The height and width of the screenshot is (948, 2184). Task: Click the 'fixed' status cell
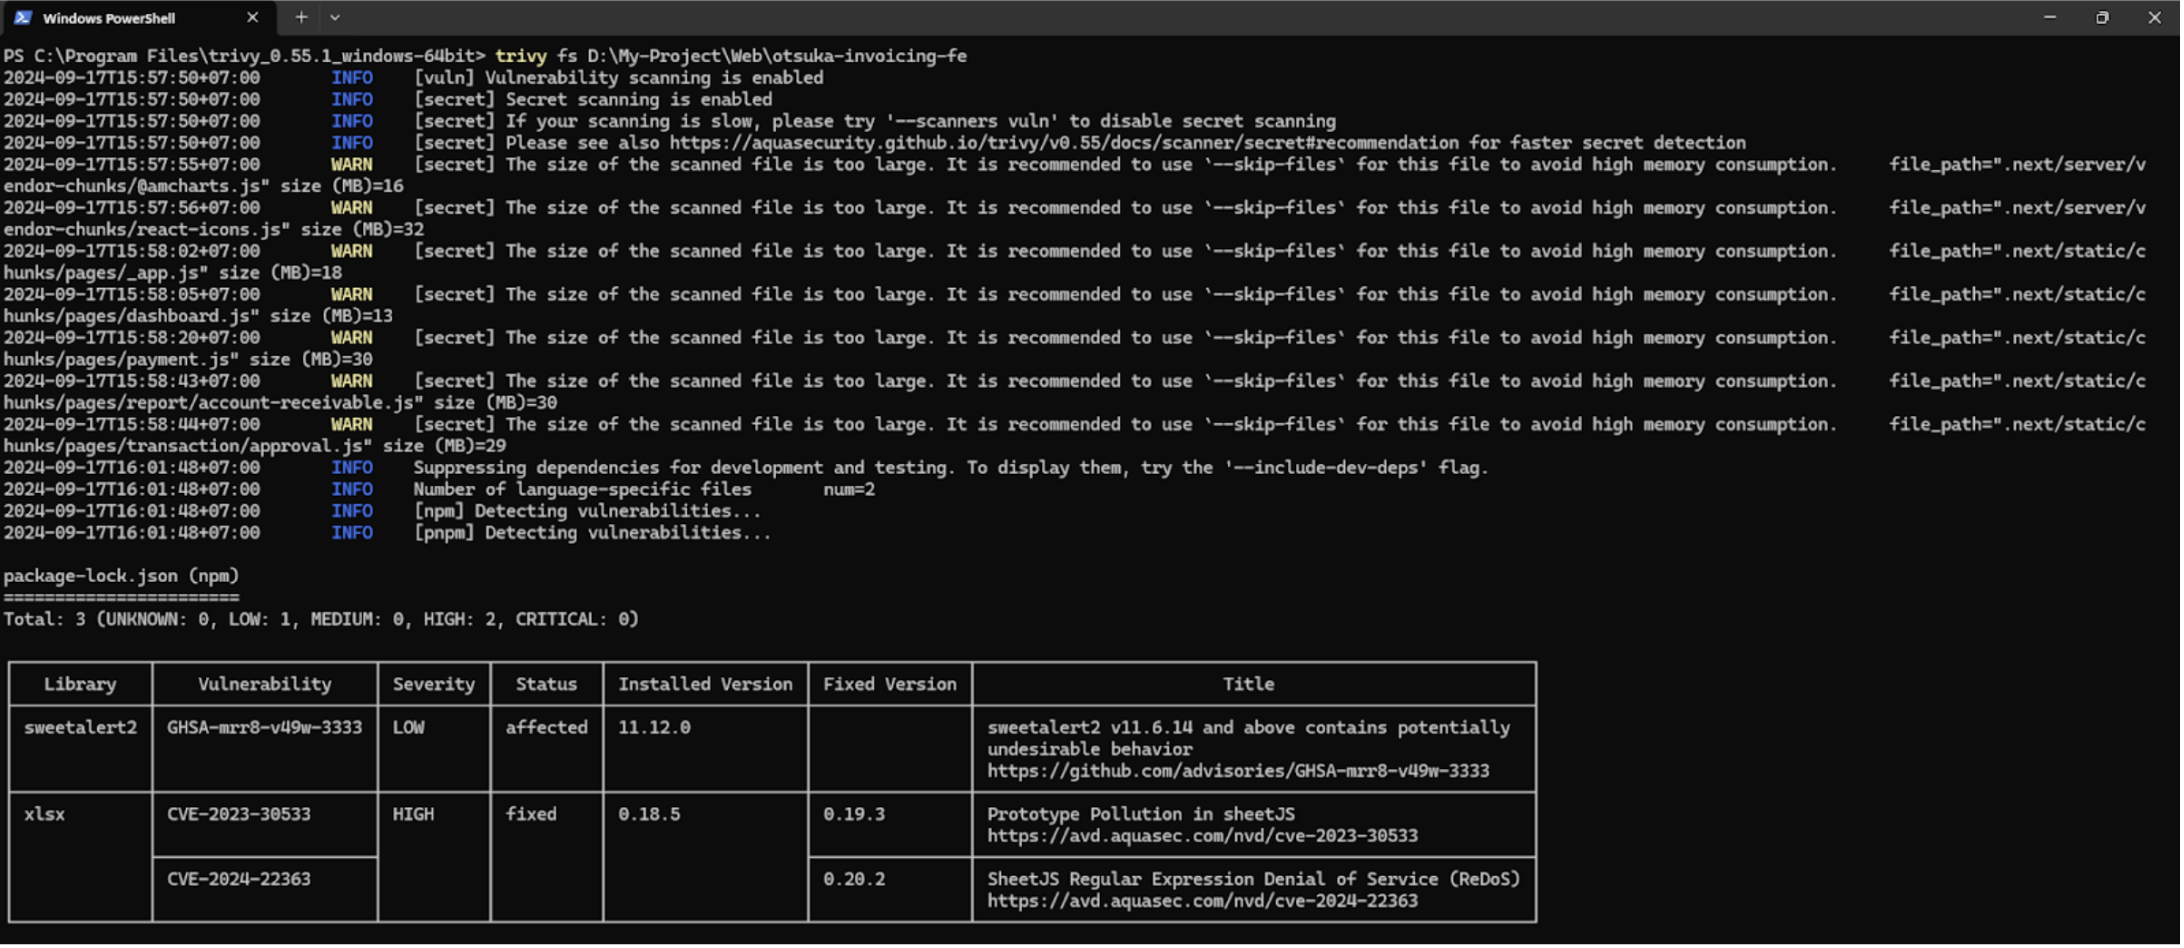pyautogui.click(x=530, y=815)
